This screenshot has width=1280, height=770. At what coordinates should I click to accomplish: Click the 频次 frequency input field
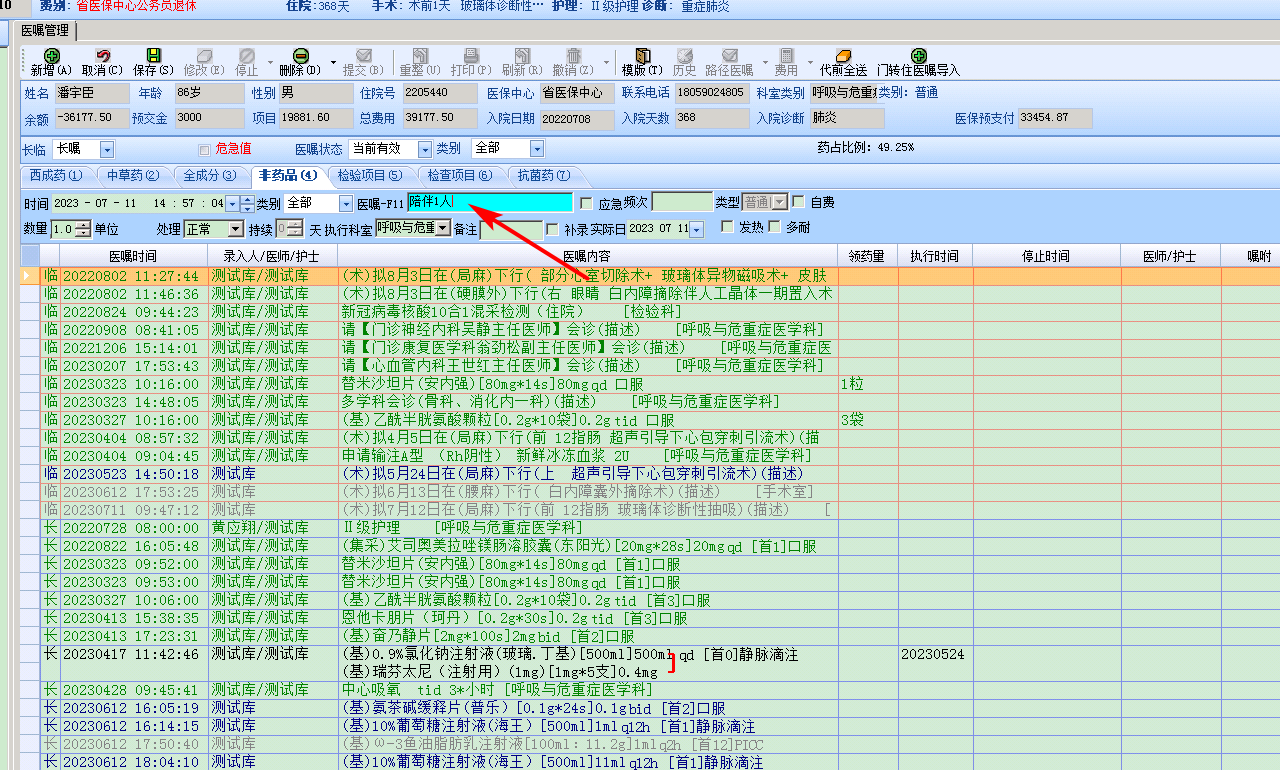pos(682,202)
